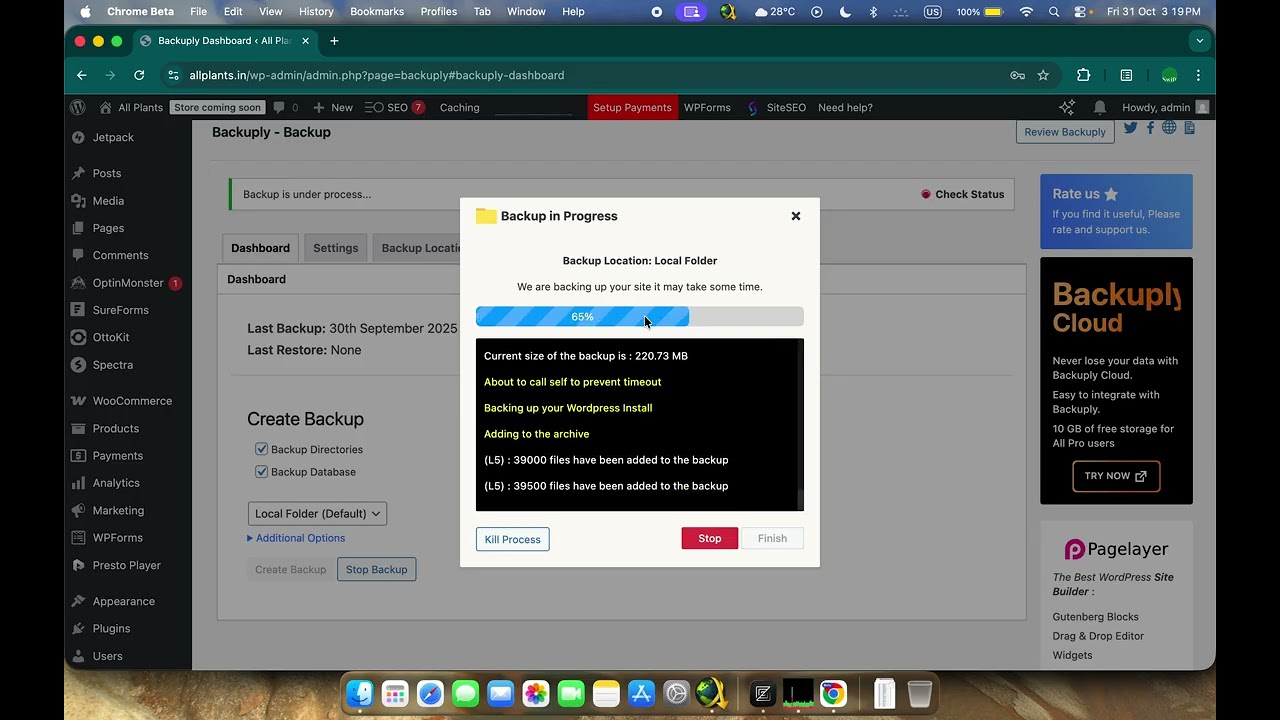Image resolution: width=1280 pixels, height=720 pixels.
Task: Click the Rate us banner
Action: (1116, 211)
